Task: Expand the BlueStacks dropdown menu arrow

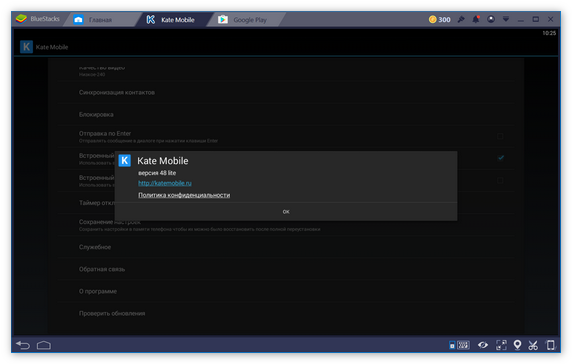Action: (x=506, y=19)
